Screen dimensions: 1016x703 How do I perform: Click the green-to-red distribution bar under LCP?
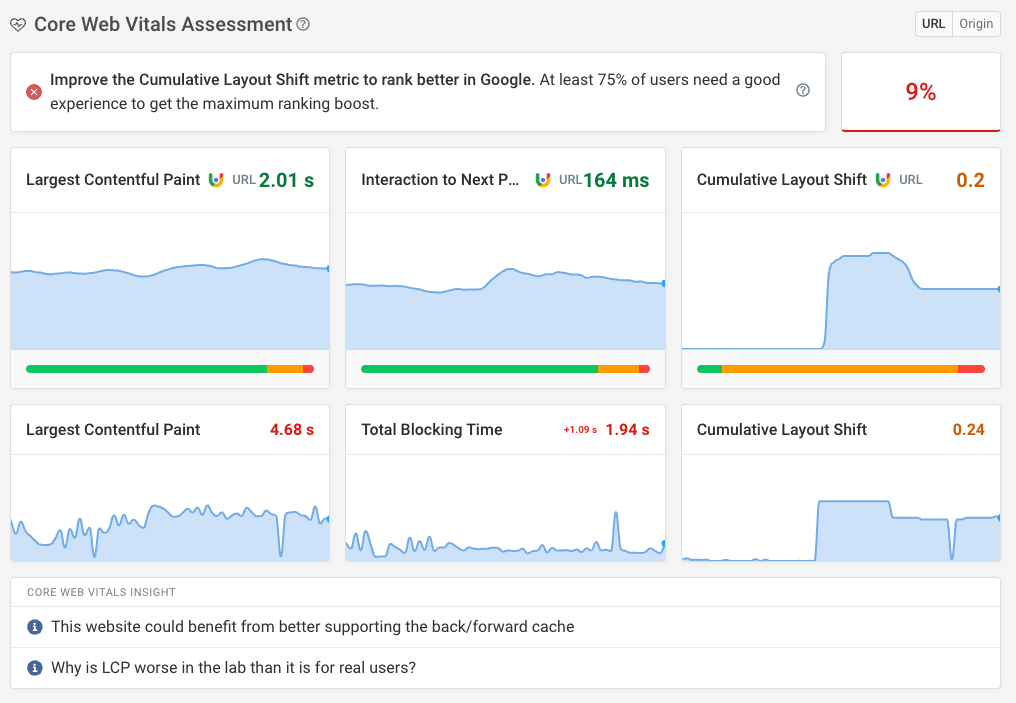[x=170, y=368]
